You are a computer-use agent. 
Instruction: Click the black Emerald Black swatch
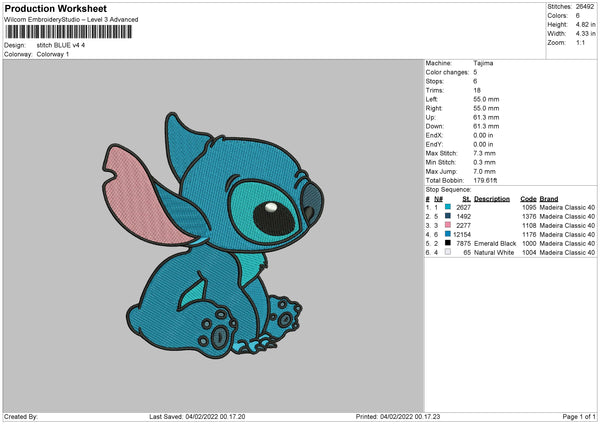pos(448,243)
